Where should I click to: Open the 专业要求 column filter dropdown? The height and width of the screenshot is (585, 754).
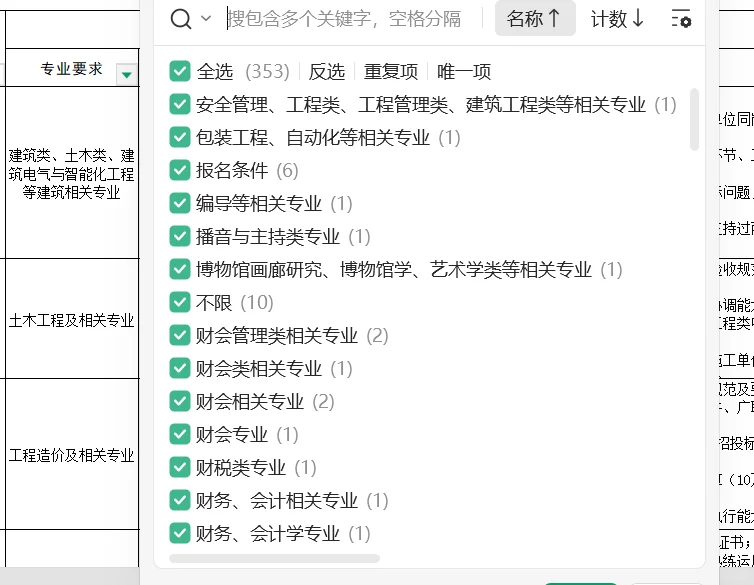coord(127,75)
